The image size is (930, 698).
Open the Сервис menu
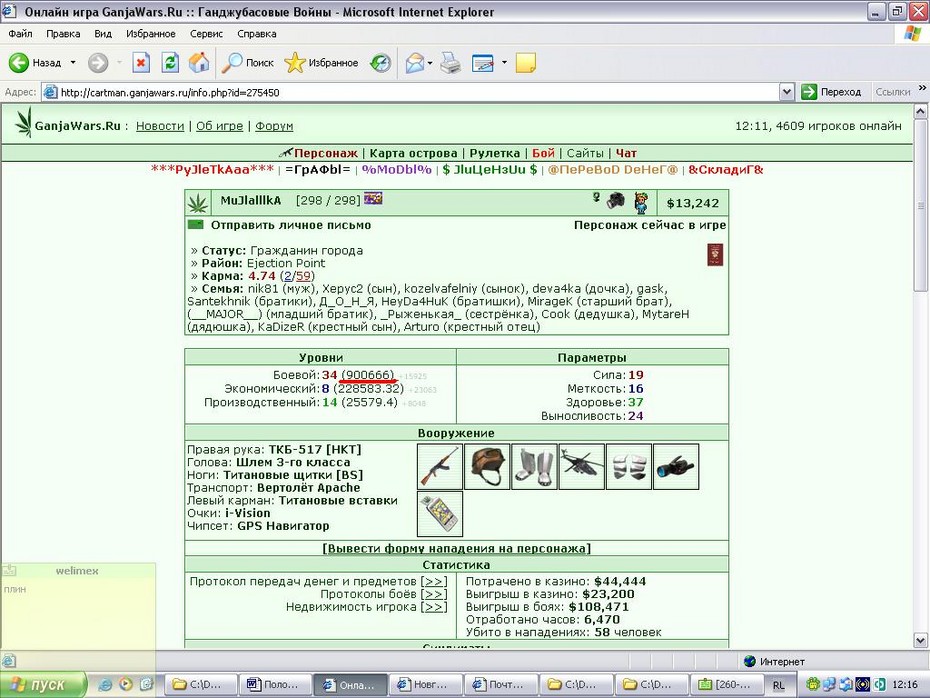coord(206,34)
